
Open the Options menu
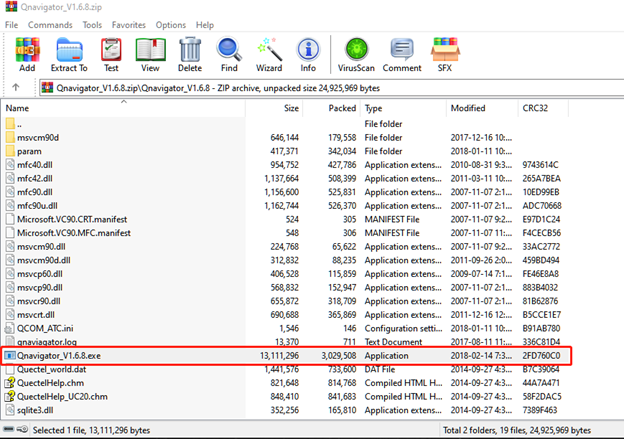[x=171, y=24]
